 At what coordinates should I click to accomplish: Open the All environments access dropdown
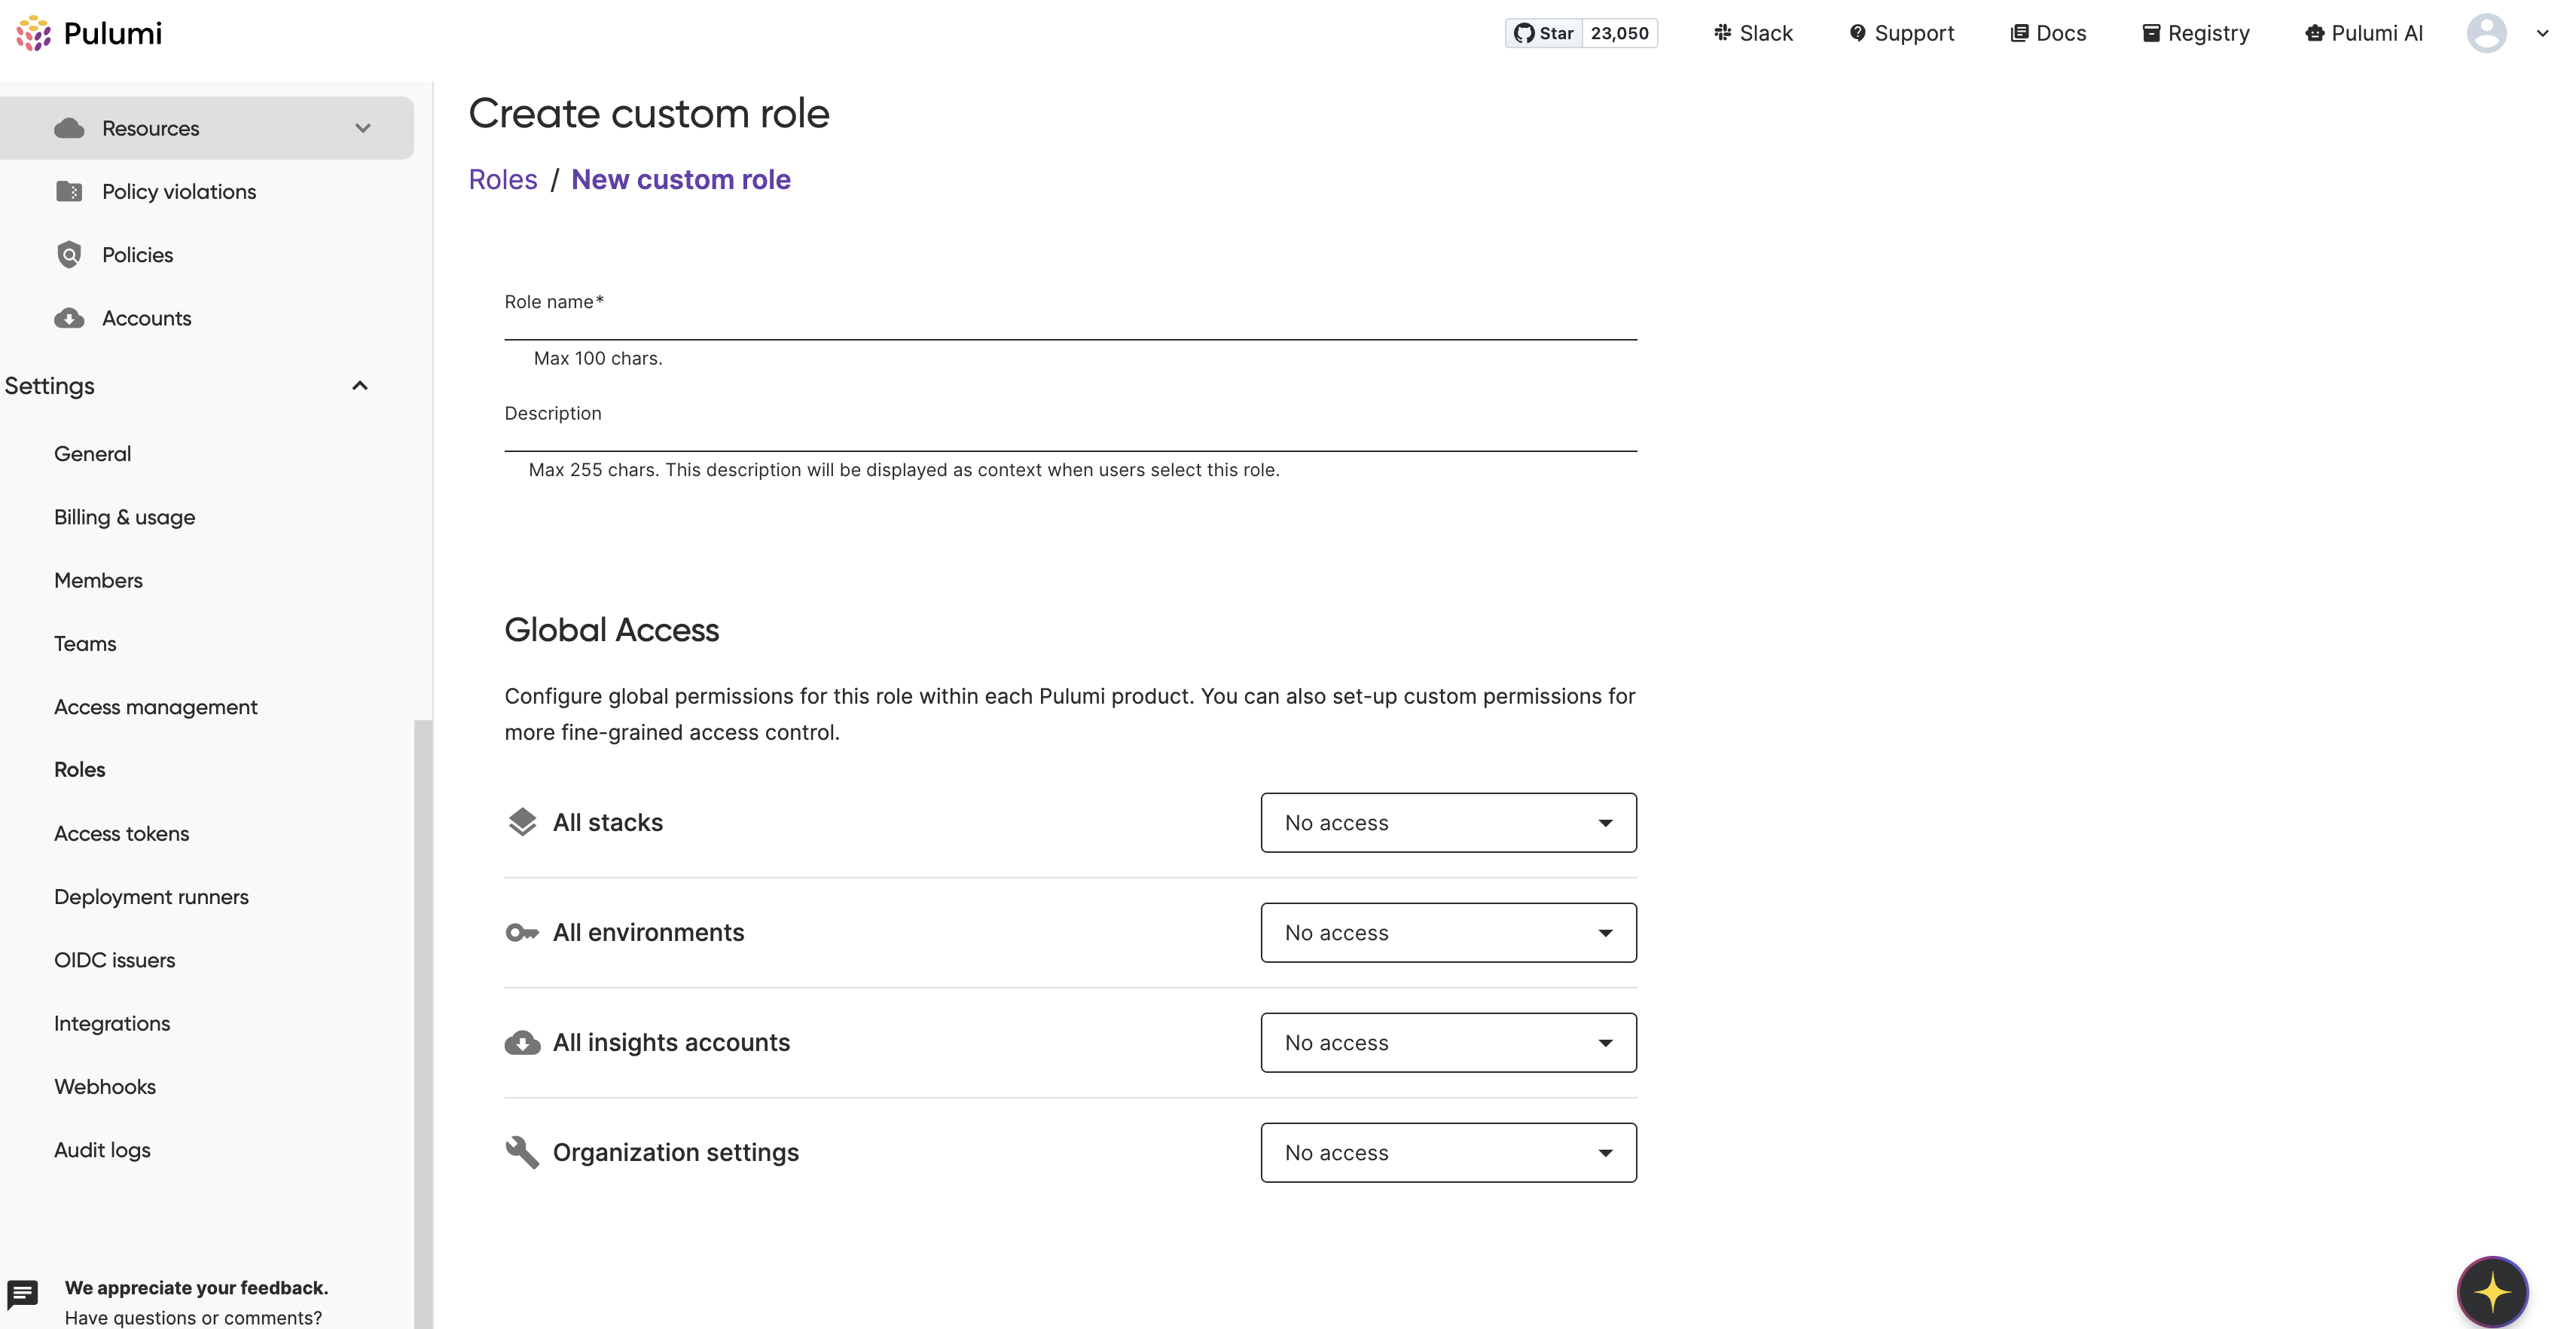click(x=1448, y=933)
